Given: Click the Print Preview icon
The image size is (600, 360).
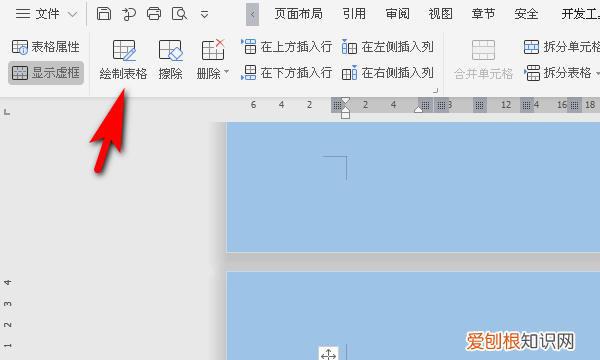Looking at the screenshot, I should click(x=179, y=14).
